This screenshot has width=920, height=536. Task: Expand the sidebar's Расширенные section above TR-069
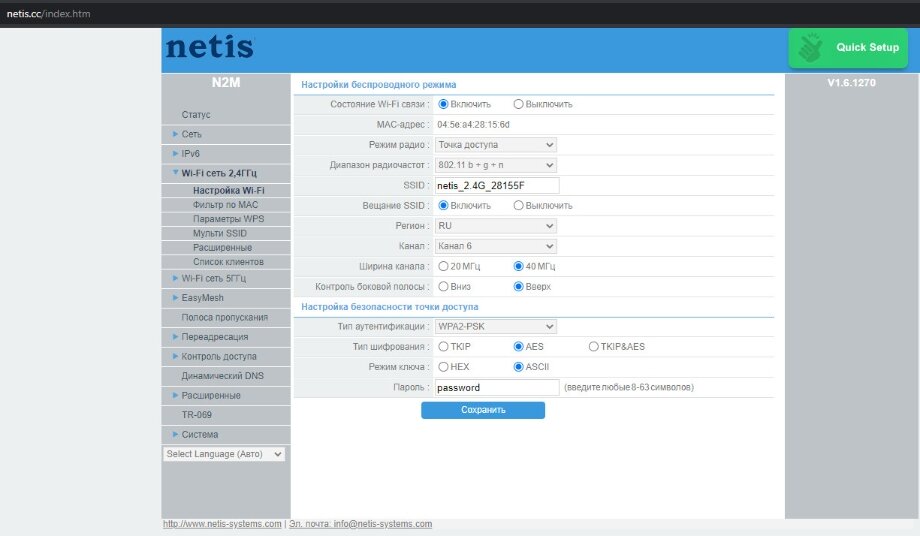coord(226,396)
